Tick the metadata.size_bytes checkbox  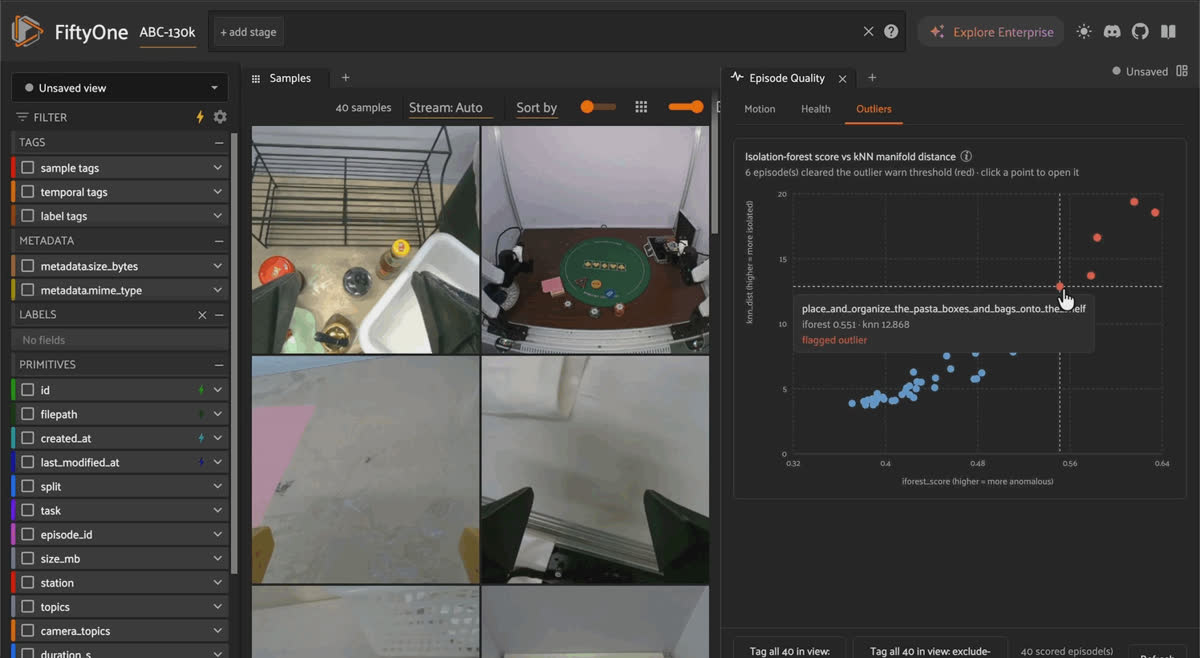tap(28, 266)
